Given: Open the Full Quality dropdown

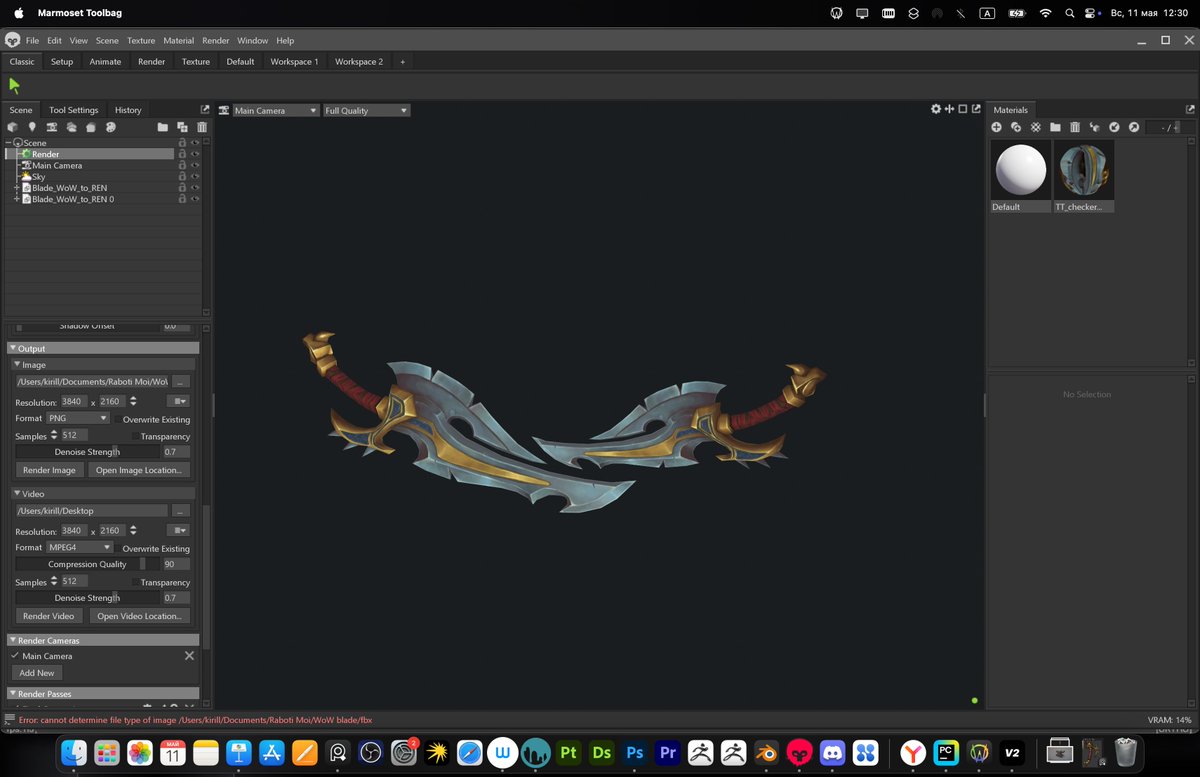Looking at the screenshot, I should point(366,110).
